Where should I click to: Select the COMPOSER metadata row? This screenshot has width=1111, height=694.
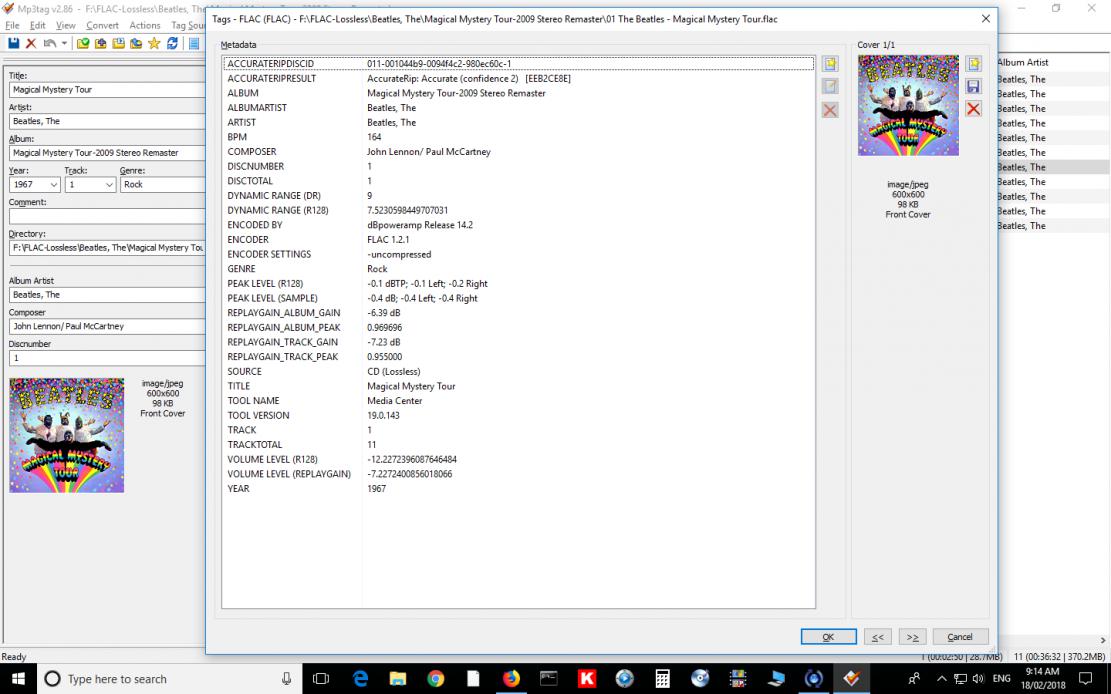pos(519,152)
